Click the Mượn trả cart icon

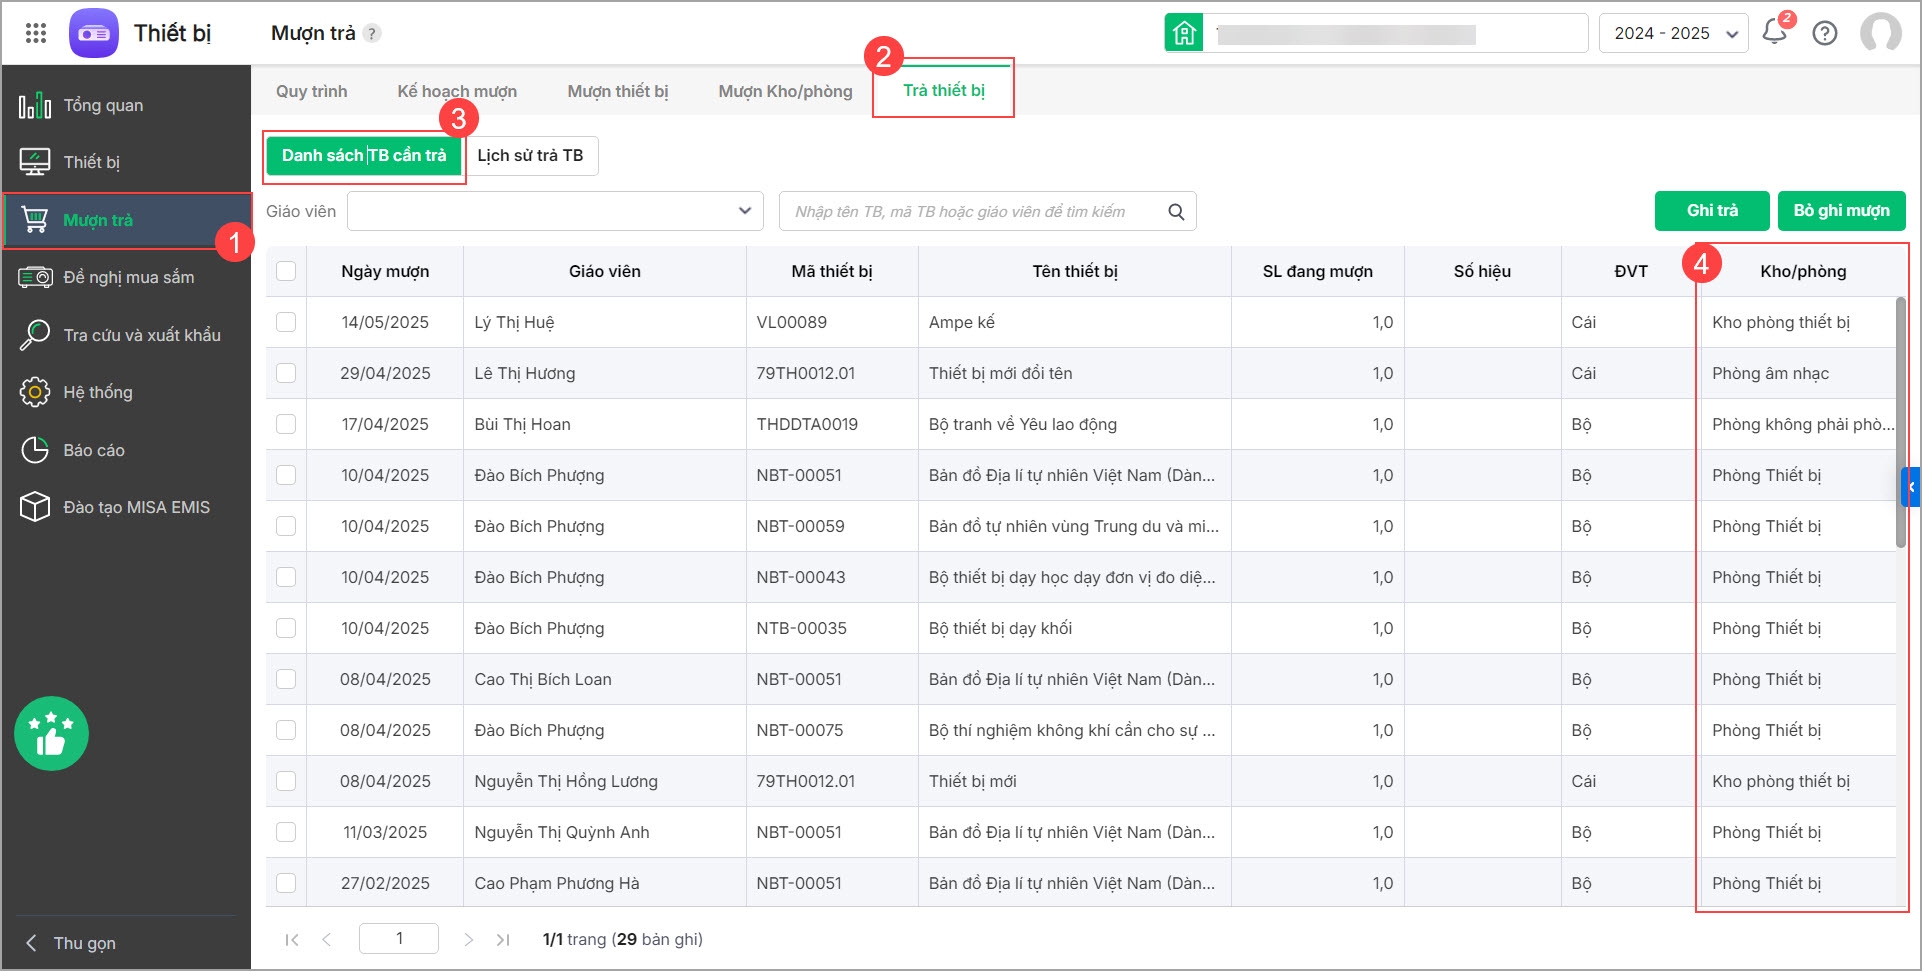[35, 220]
